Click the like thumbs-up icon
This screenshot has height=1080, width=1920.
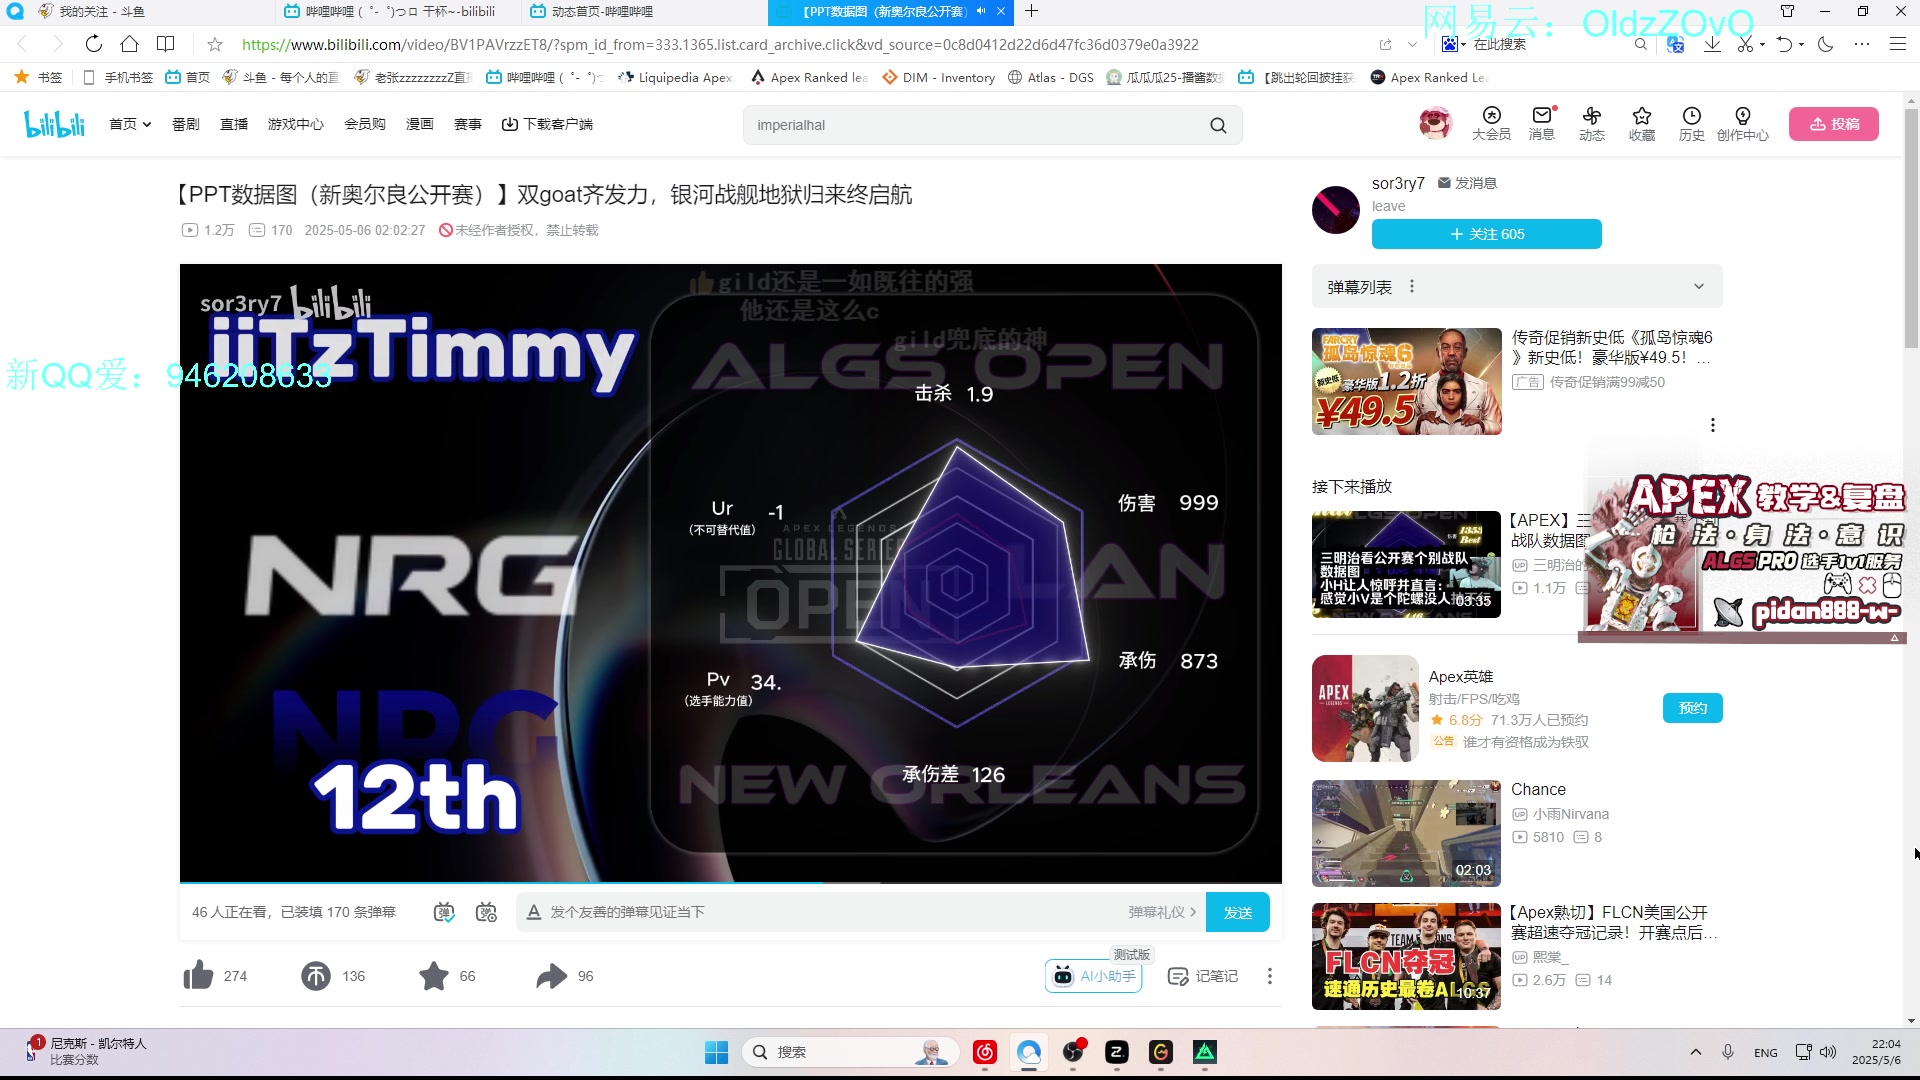click(199, 975)
